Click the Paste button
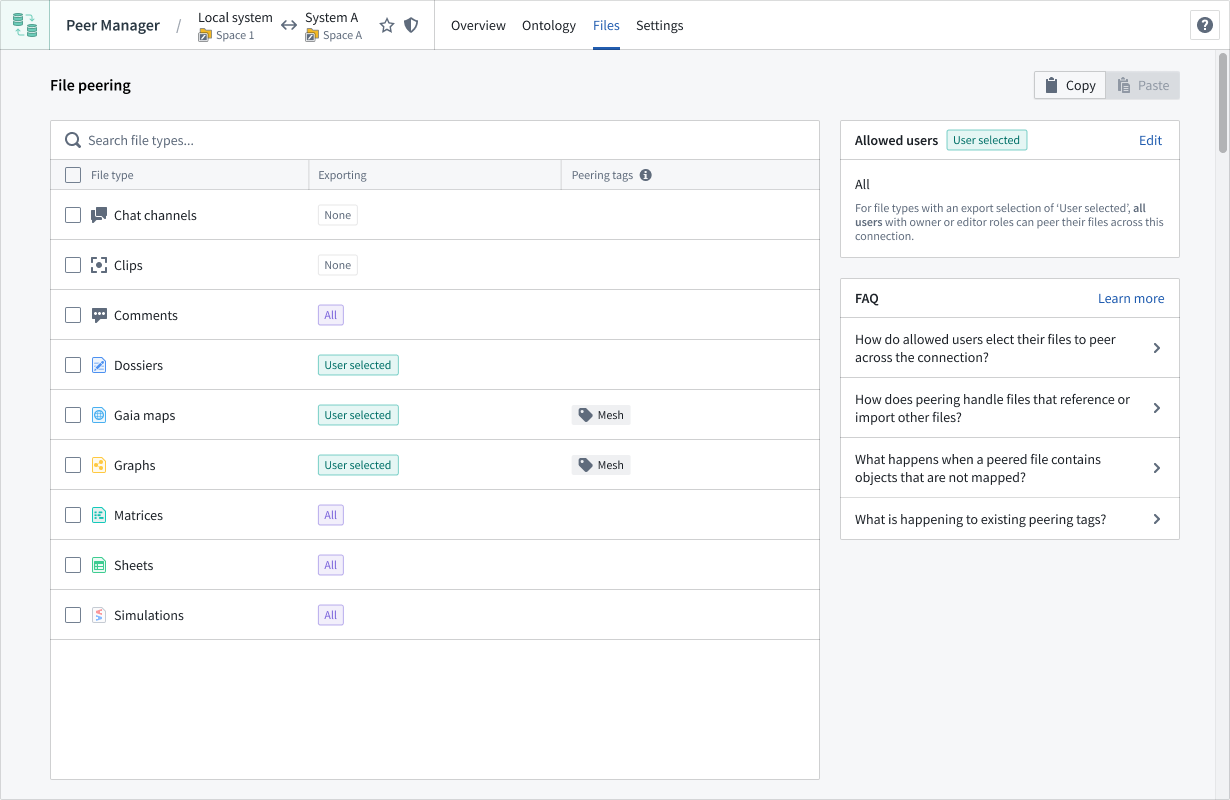 [1143, 85]
